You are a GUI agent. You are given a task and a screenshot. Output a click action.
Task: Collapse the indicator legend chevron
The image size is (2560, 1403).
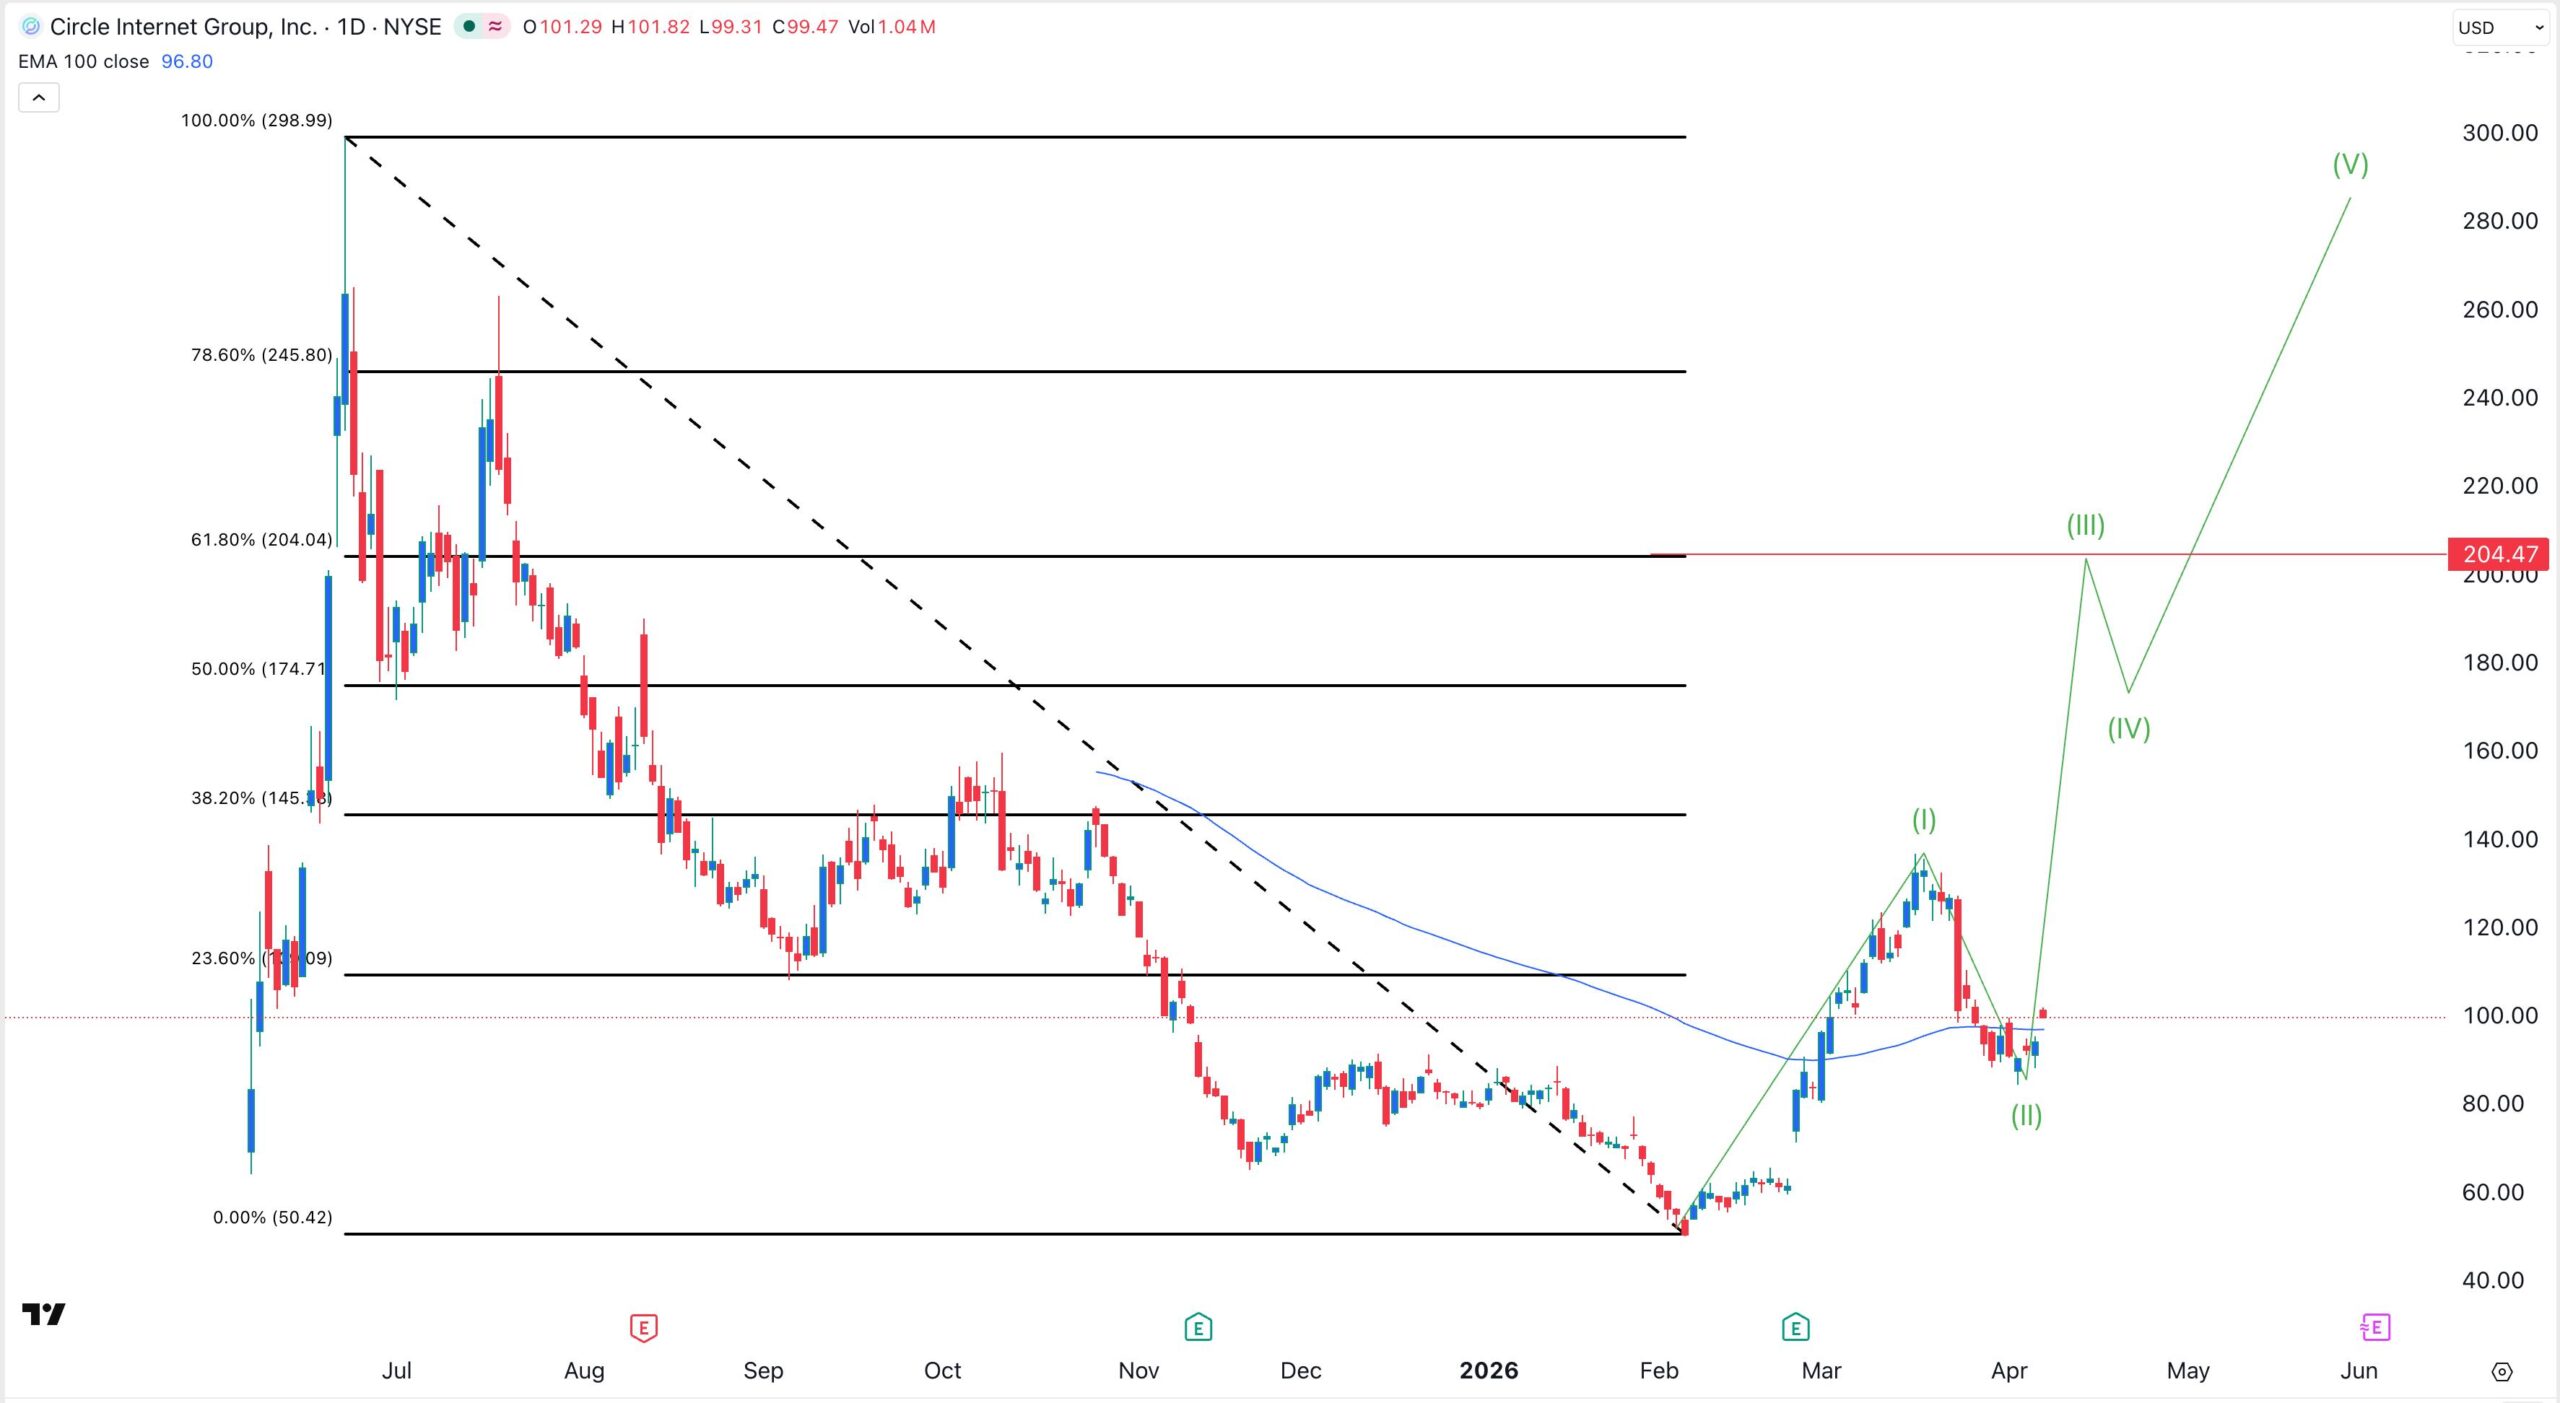coord(39,98)
